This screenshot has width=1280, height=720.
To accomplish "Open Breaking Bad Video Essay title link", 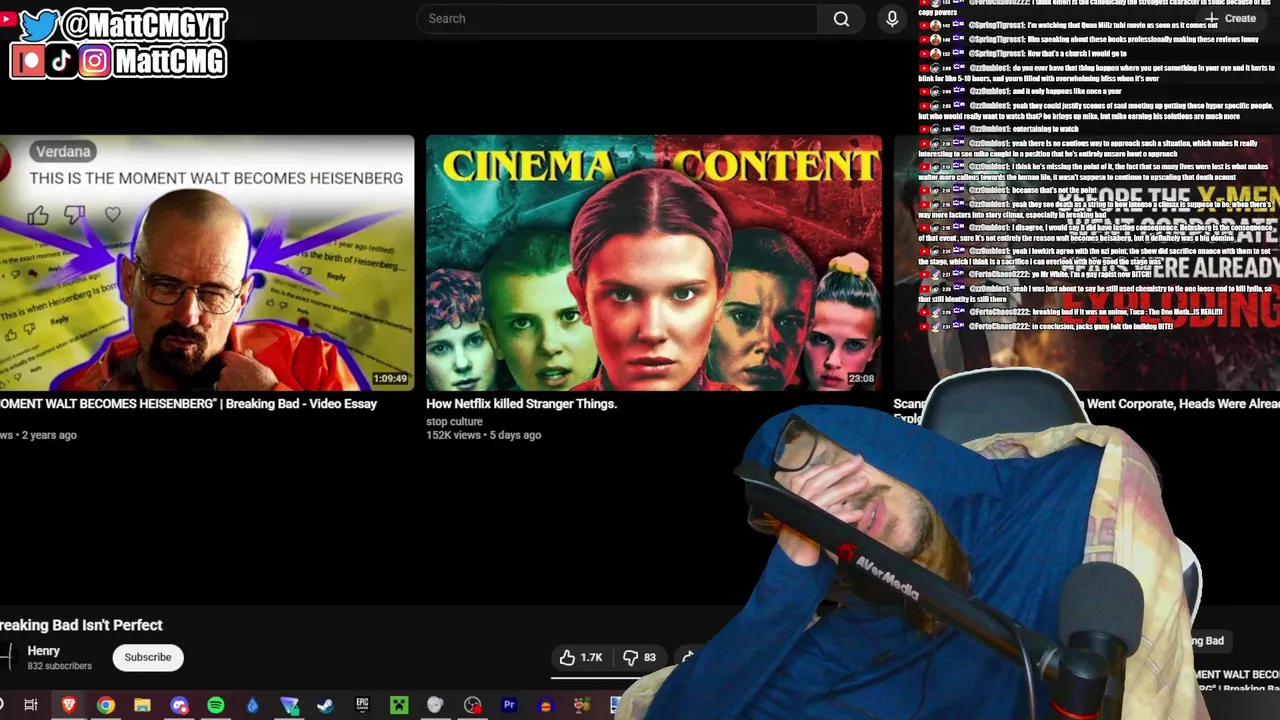I will (x=189, y=404).
